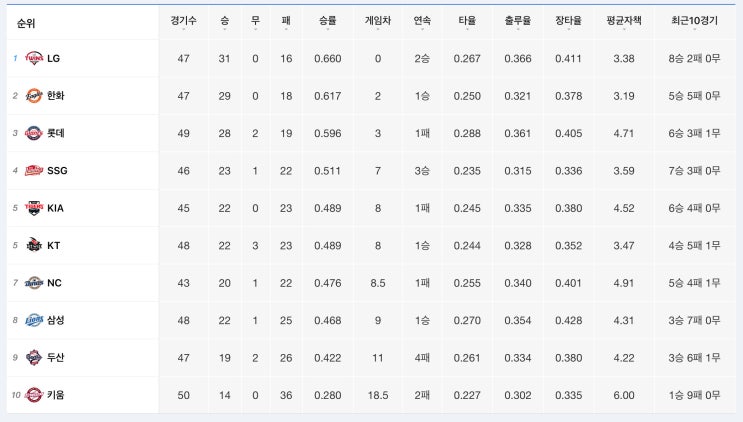
Task: Click the KT team logo
Action: point(34,245)
